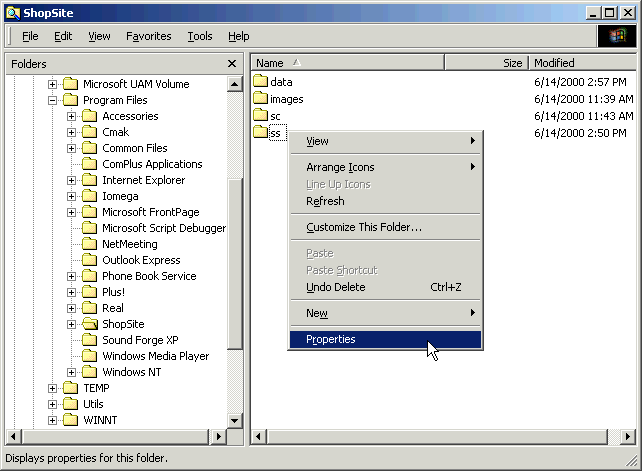Click the data folder icon
The height and width of the screenshot is (471, 642).
pos(260,82)
